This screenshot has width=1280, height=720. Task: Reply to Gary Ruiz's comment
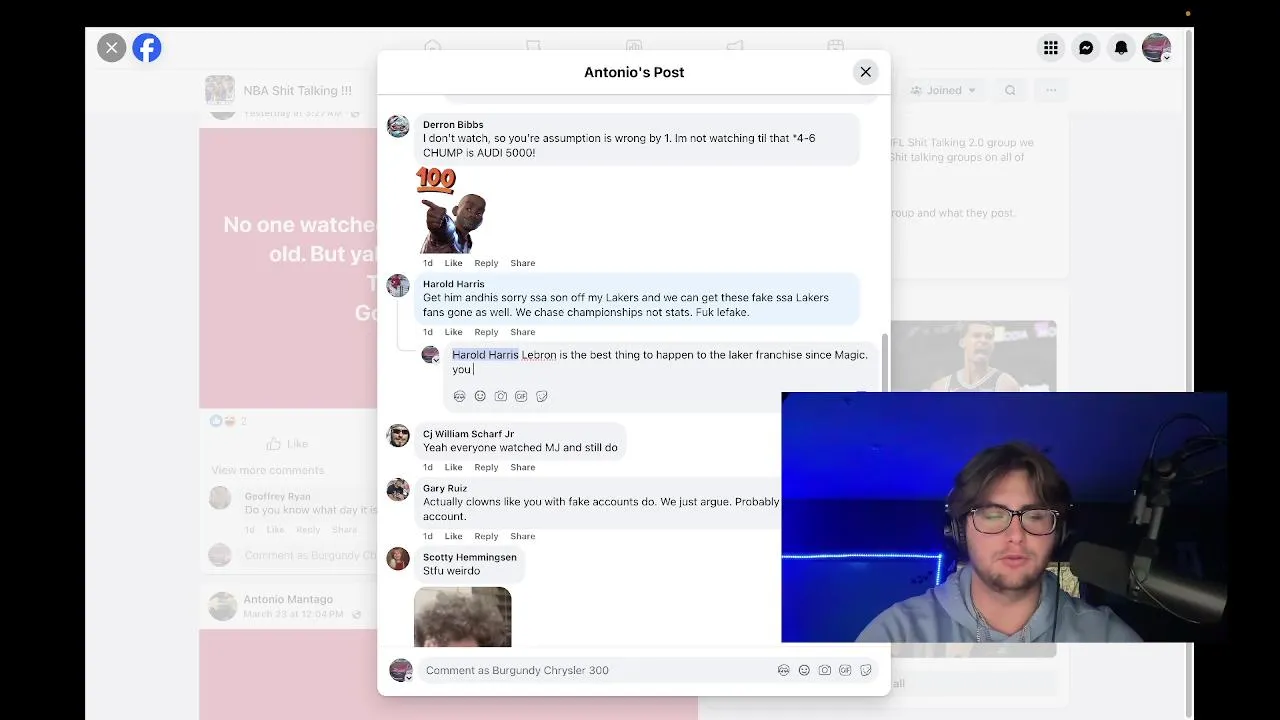tap(486, 536)
